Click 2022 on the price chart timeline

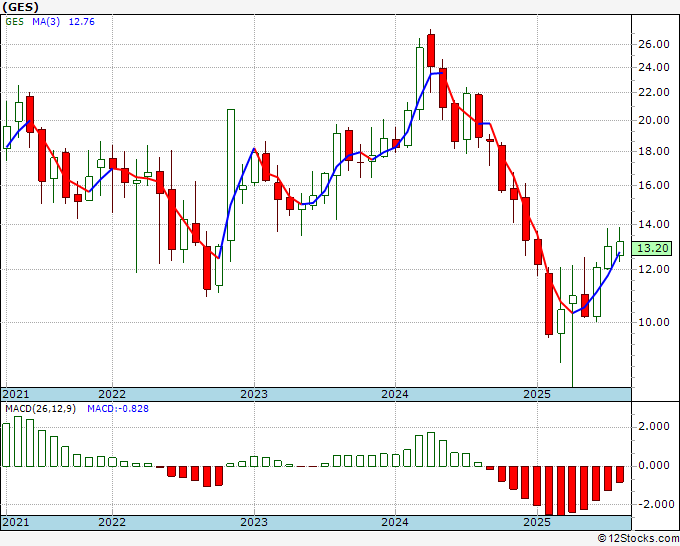[112, 394]
